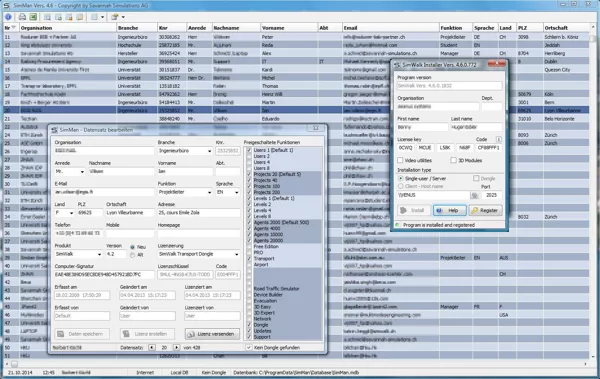Click the Daten speichern button
The image size is (600, 379).
(x=82, y=334)
